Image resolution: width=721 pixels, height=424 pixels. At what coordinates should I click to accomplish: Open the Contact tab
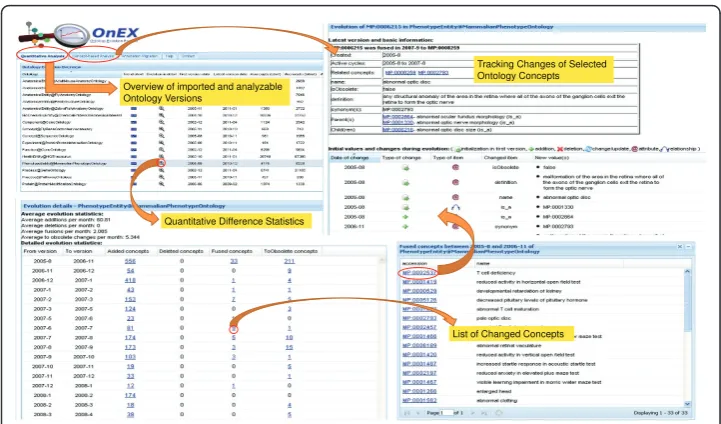click(x=188, y=56)
